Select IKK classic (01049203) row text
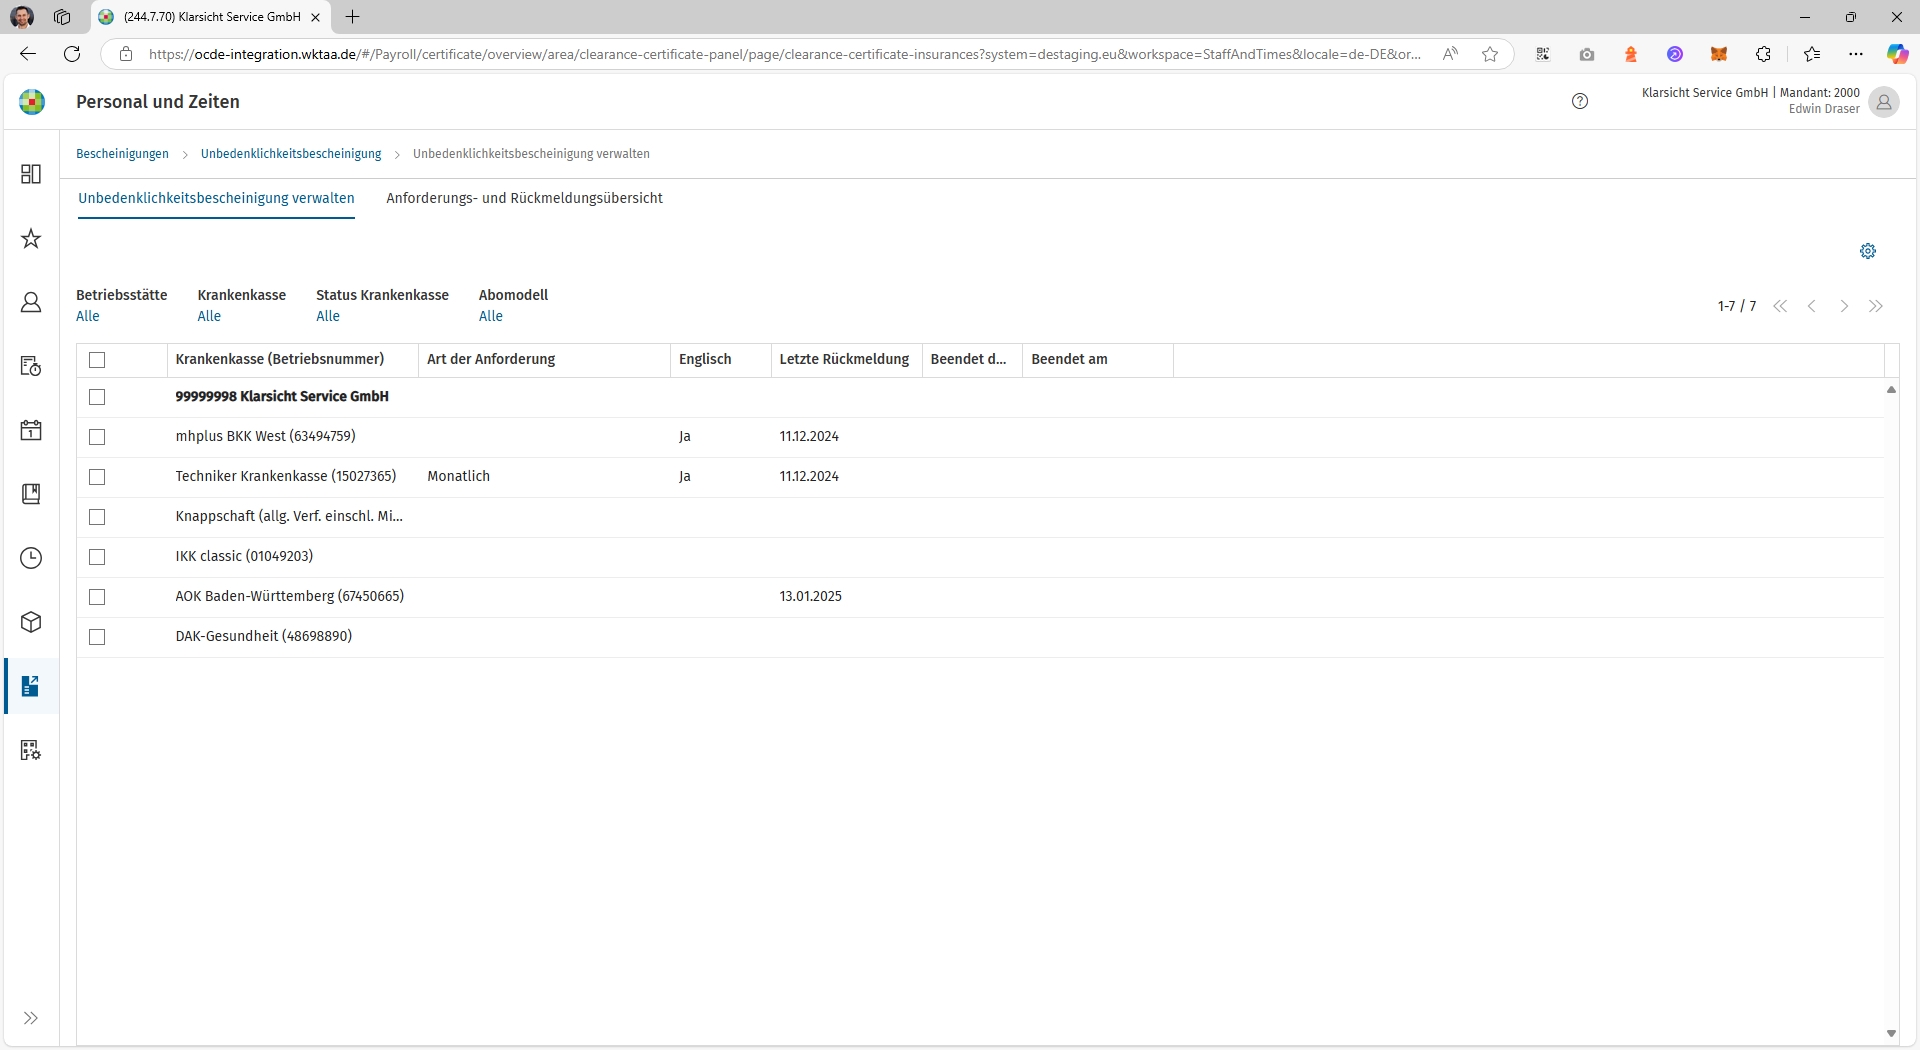 point(244,556)
